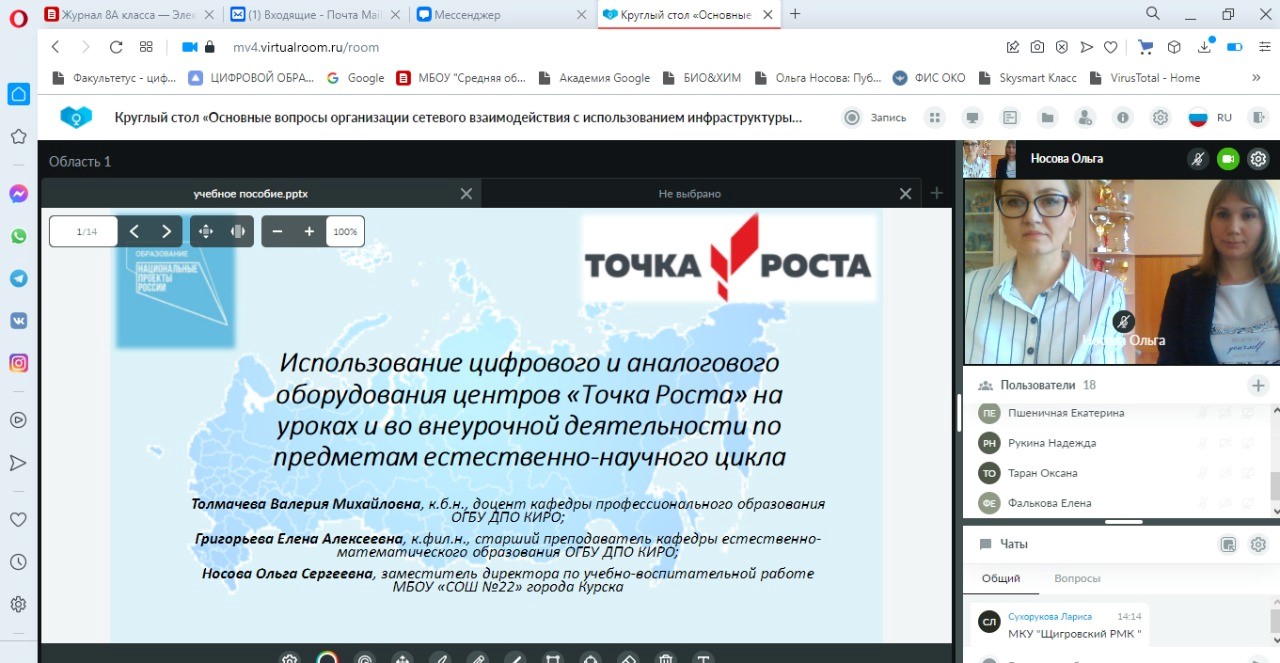This screenshot has width=1280, height=663.
Task: Reload the page
Action: 115,47
